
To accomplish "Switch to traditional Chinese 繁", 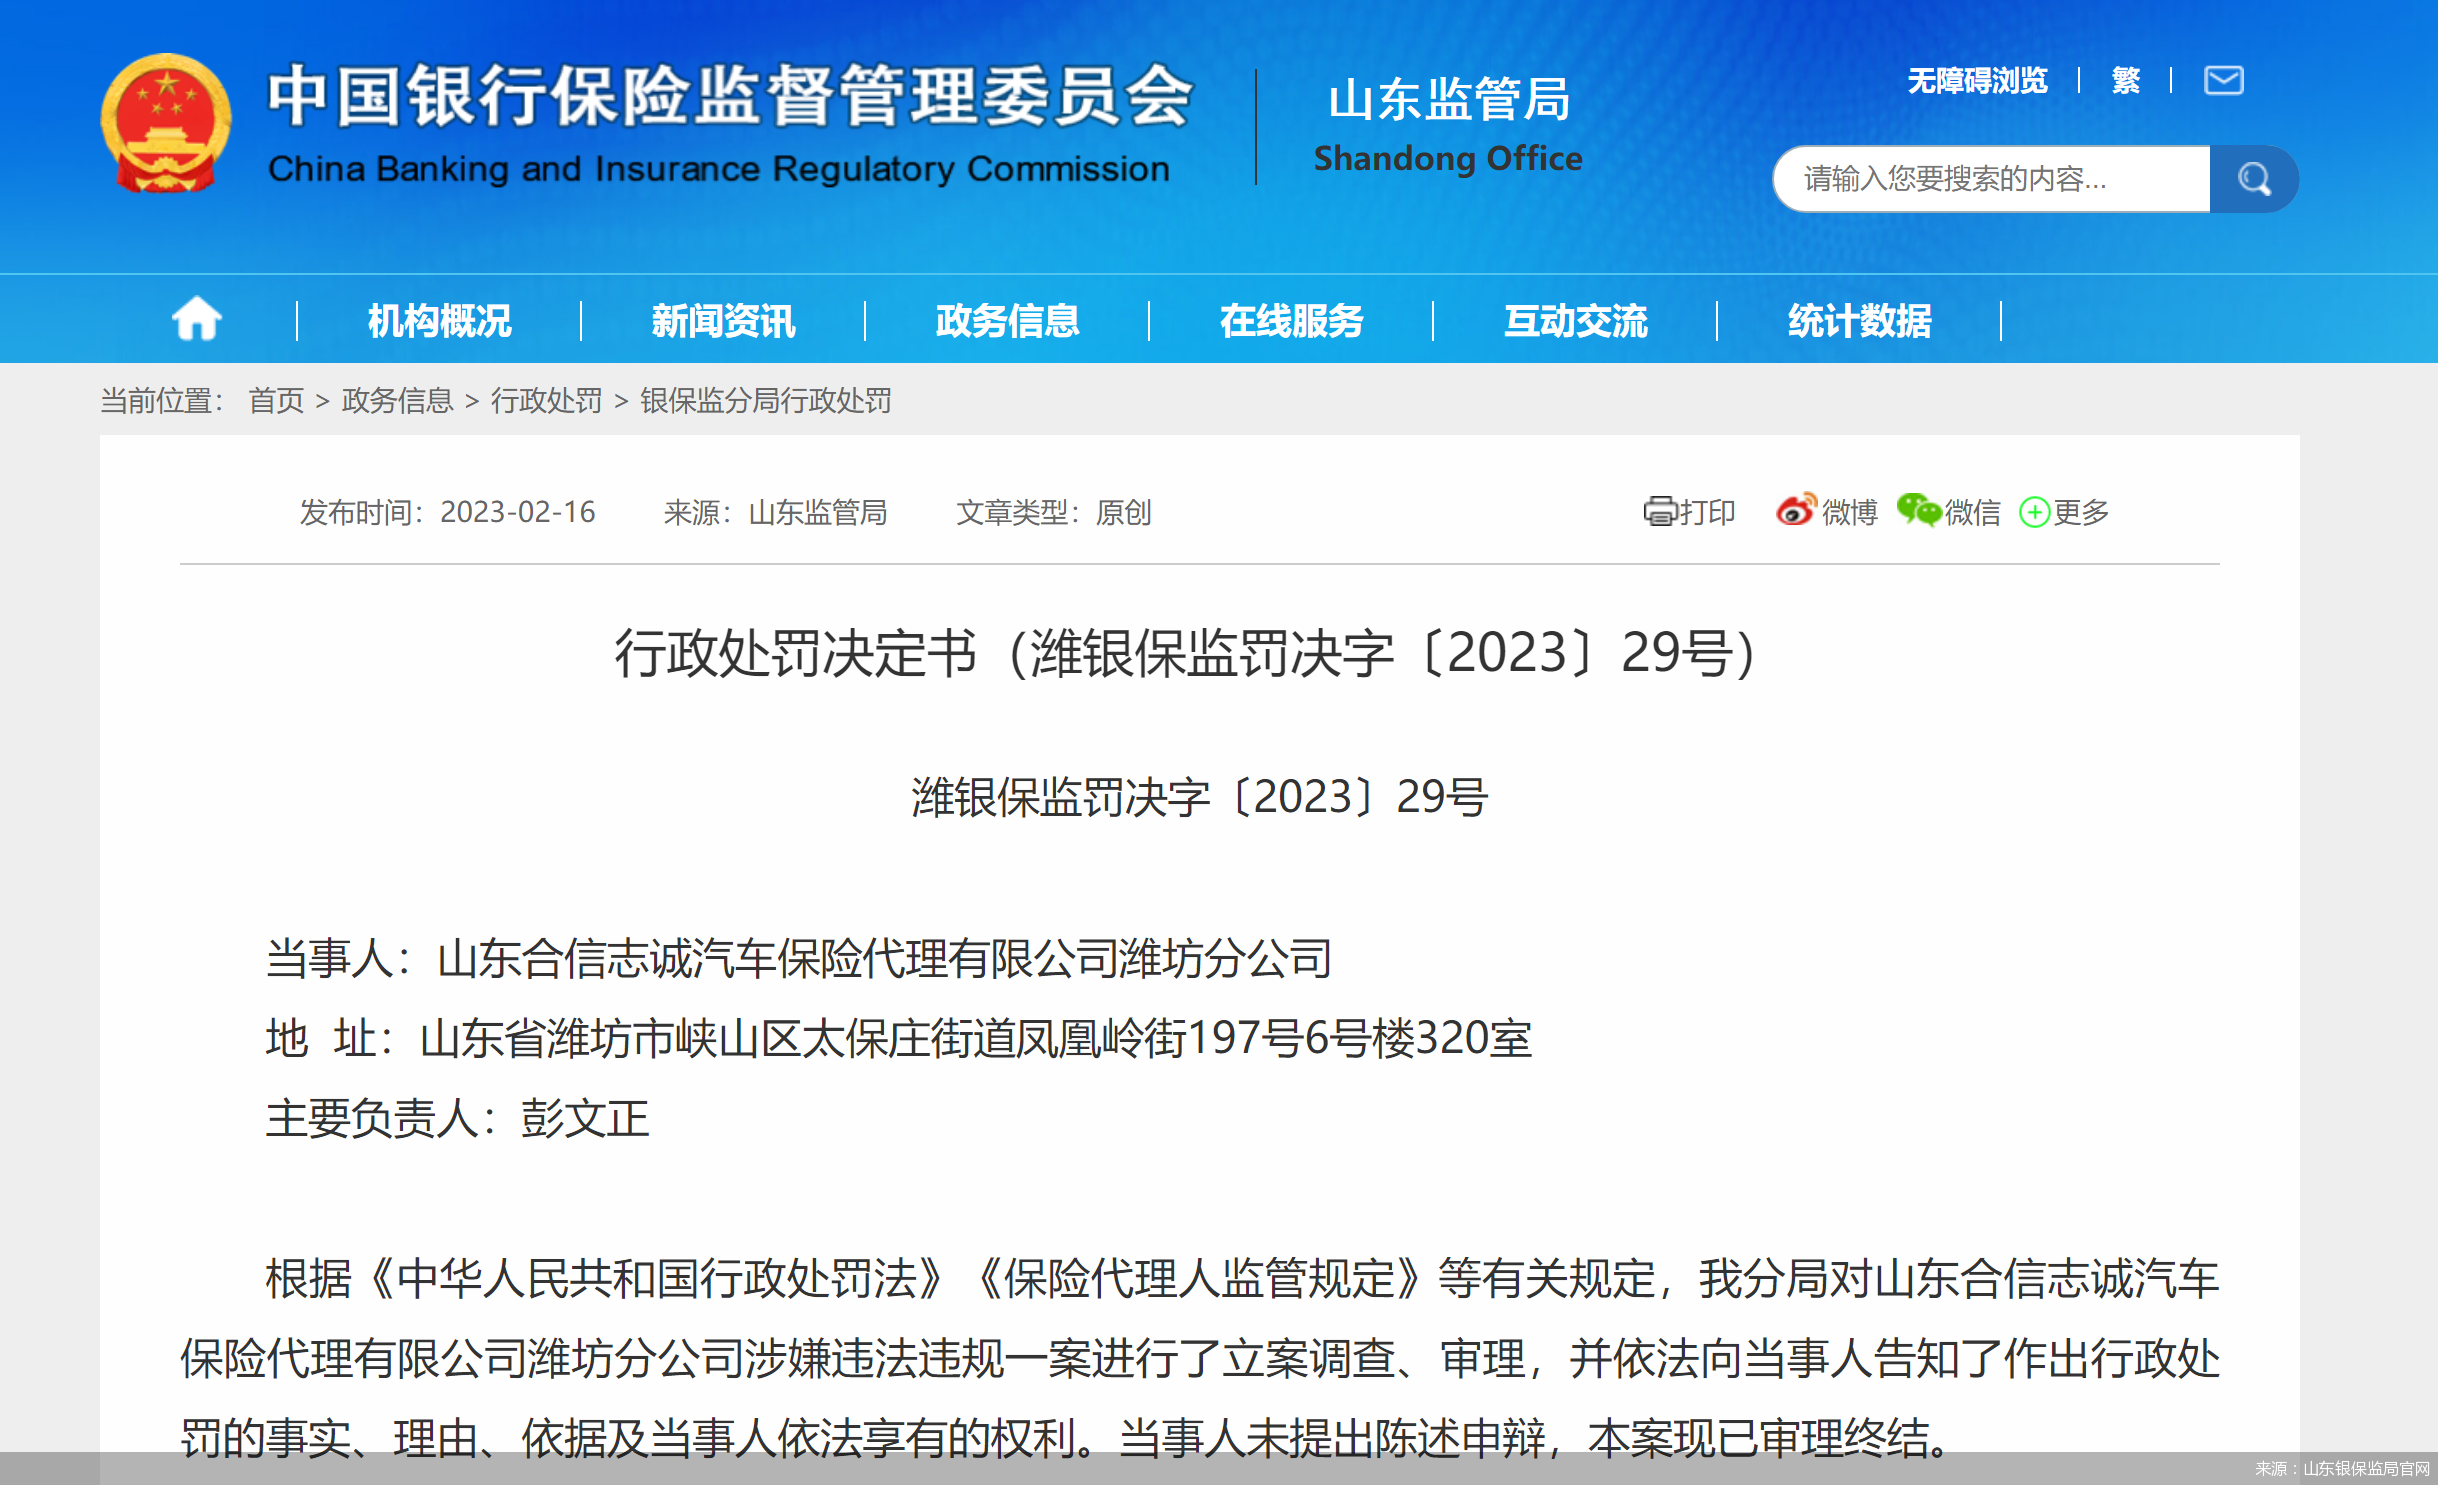I will pyautogui.click(x=2125, y=80).
